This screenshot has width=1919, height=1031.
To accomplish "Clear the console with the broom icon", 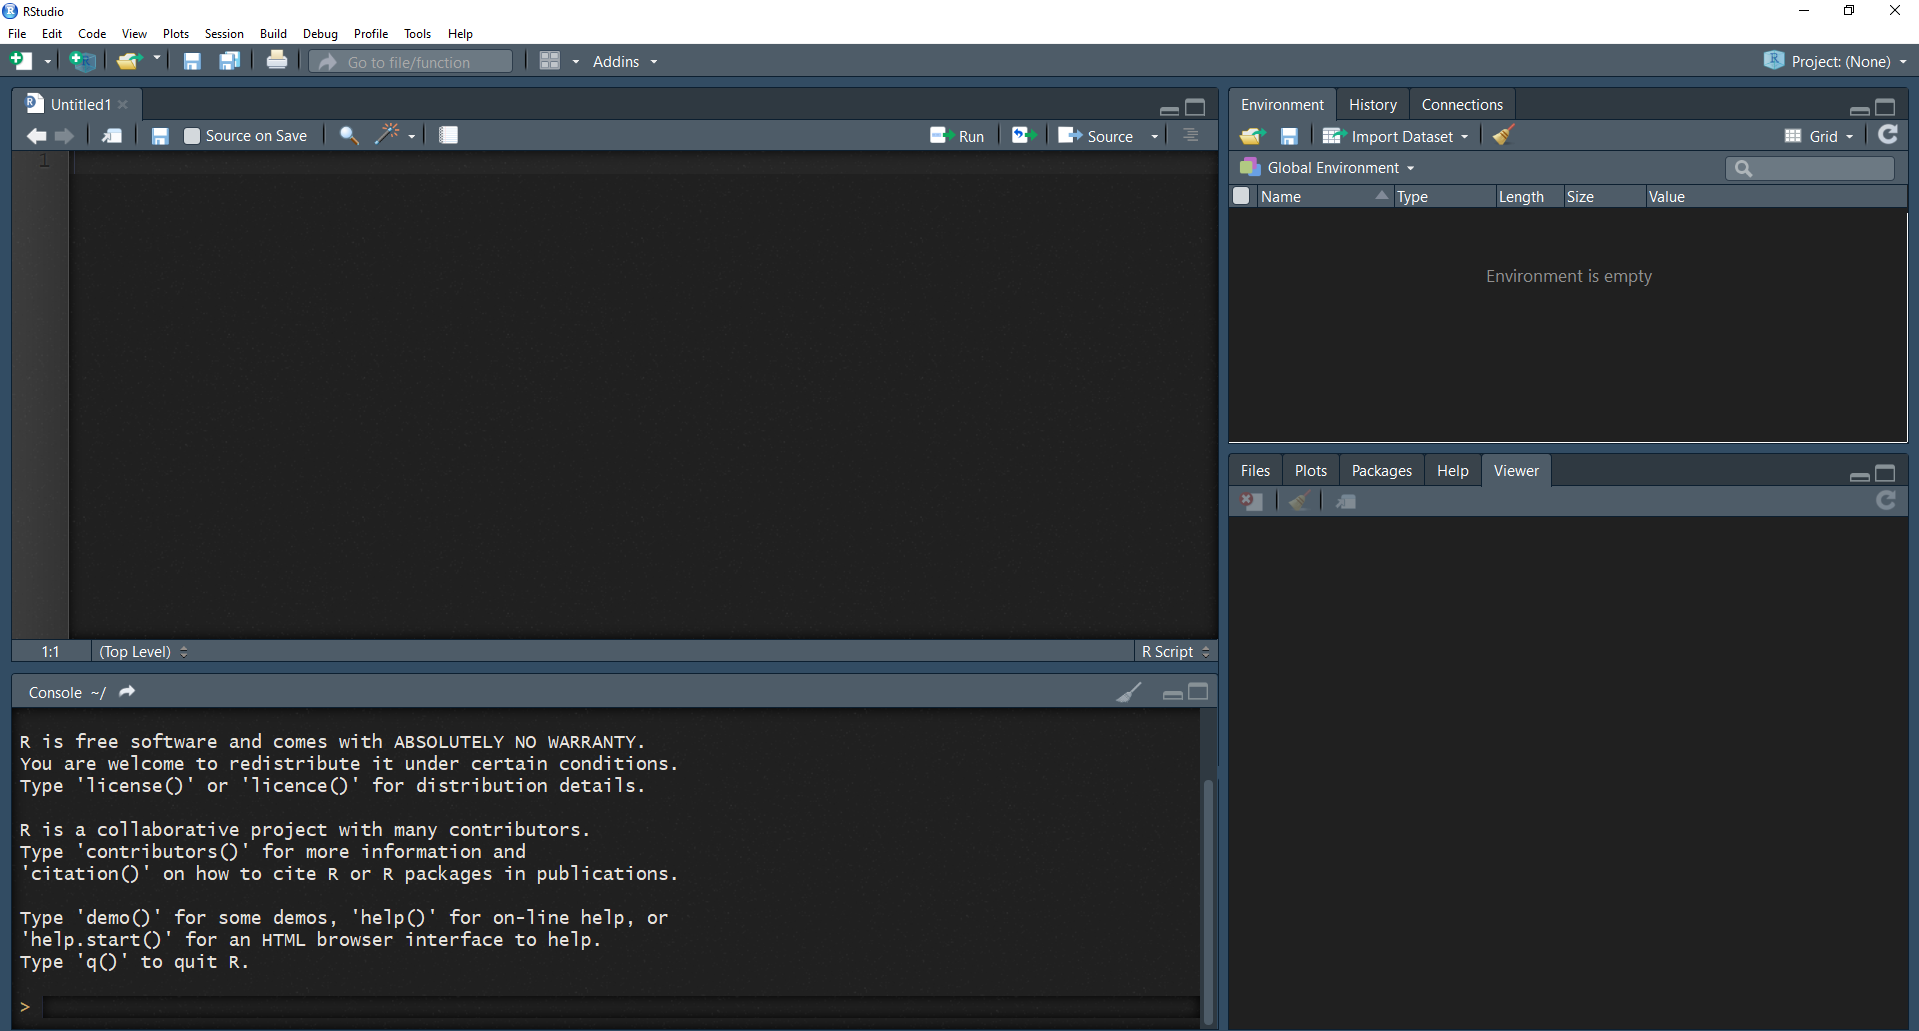I will [1129, 692].
